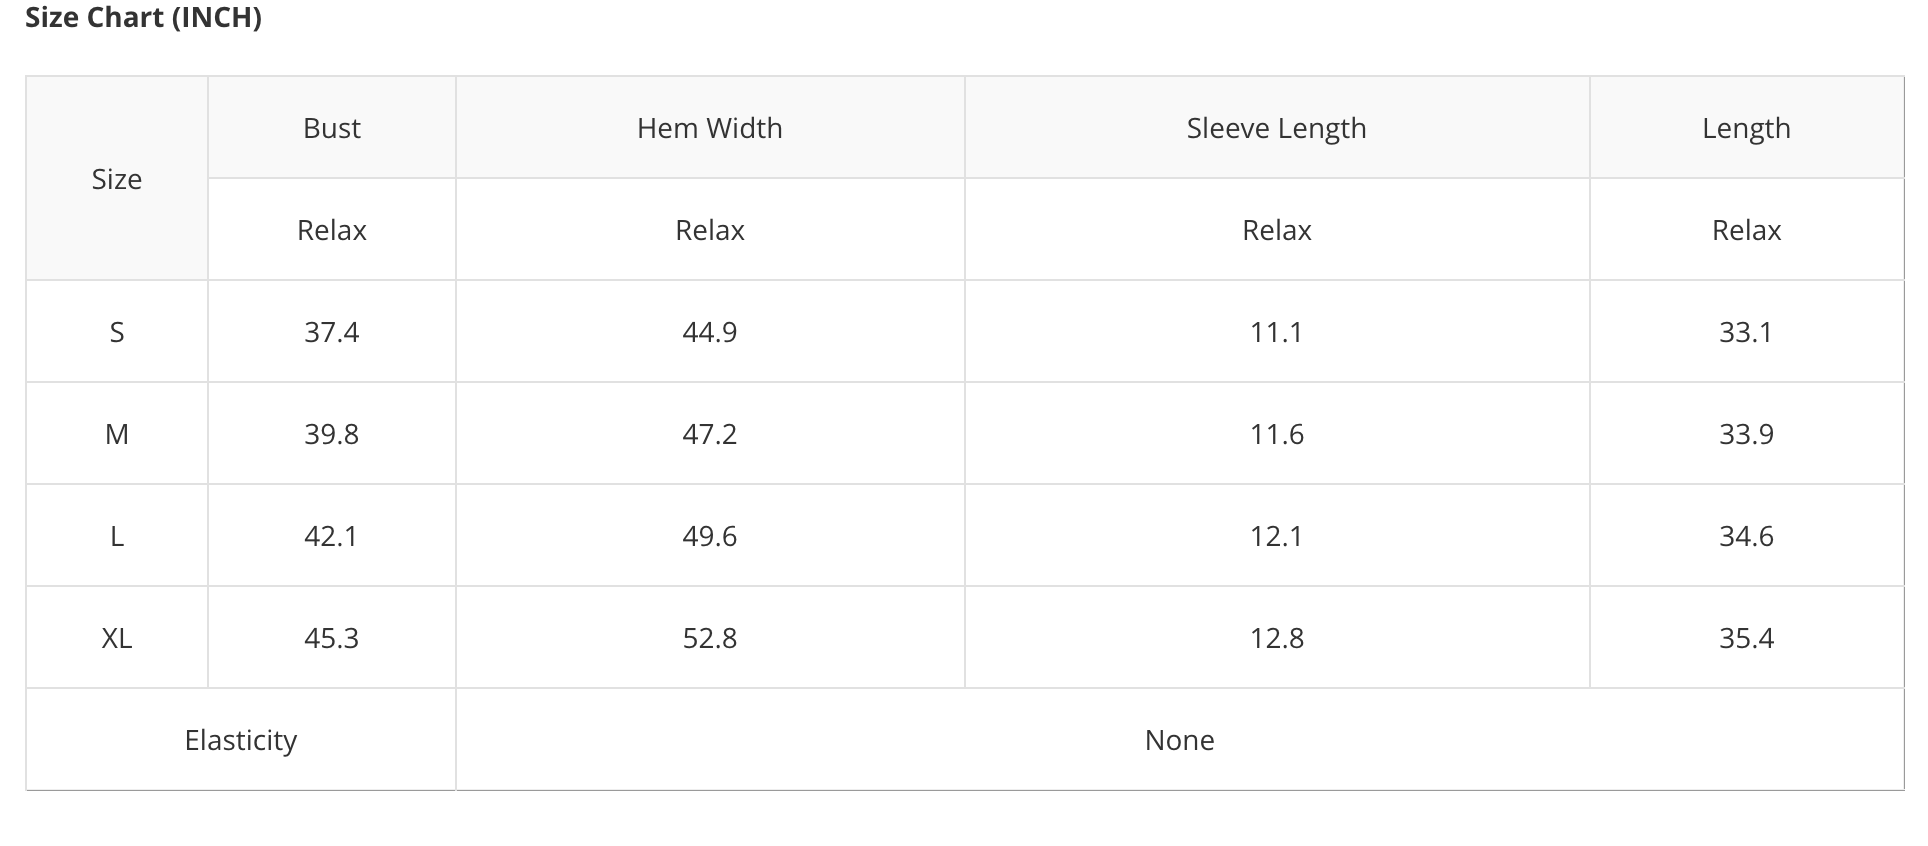This screenshot has width=1928, height=846.
Task: Click the Relax subheader under Sleeve Length
Action: [x=1277, y=230]
